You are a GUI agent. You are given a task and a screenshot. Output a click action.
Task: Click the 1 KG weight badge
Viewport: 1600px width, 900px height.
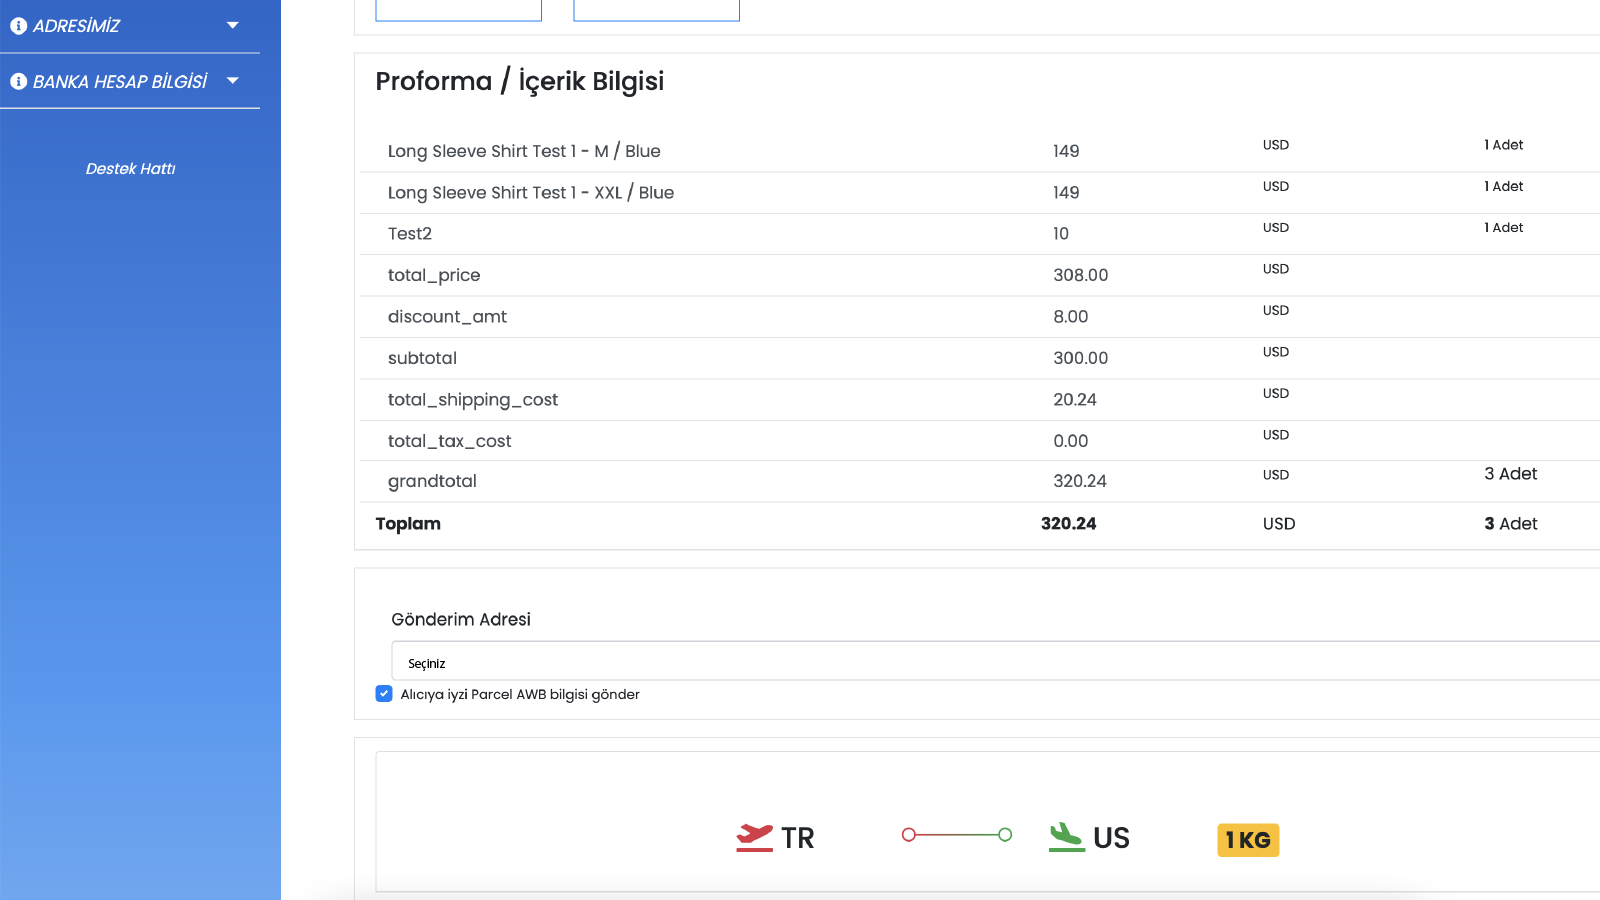pyautogui.click(x=1248, y=840)
